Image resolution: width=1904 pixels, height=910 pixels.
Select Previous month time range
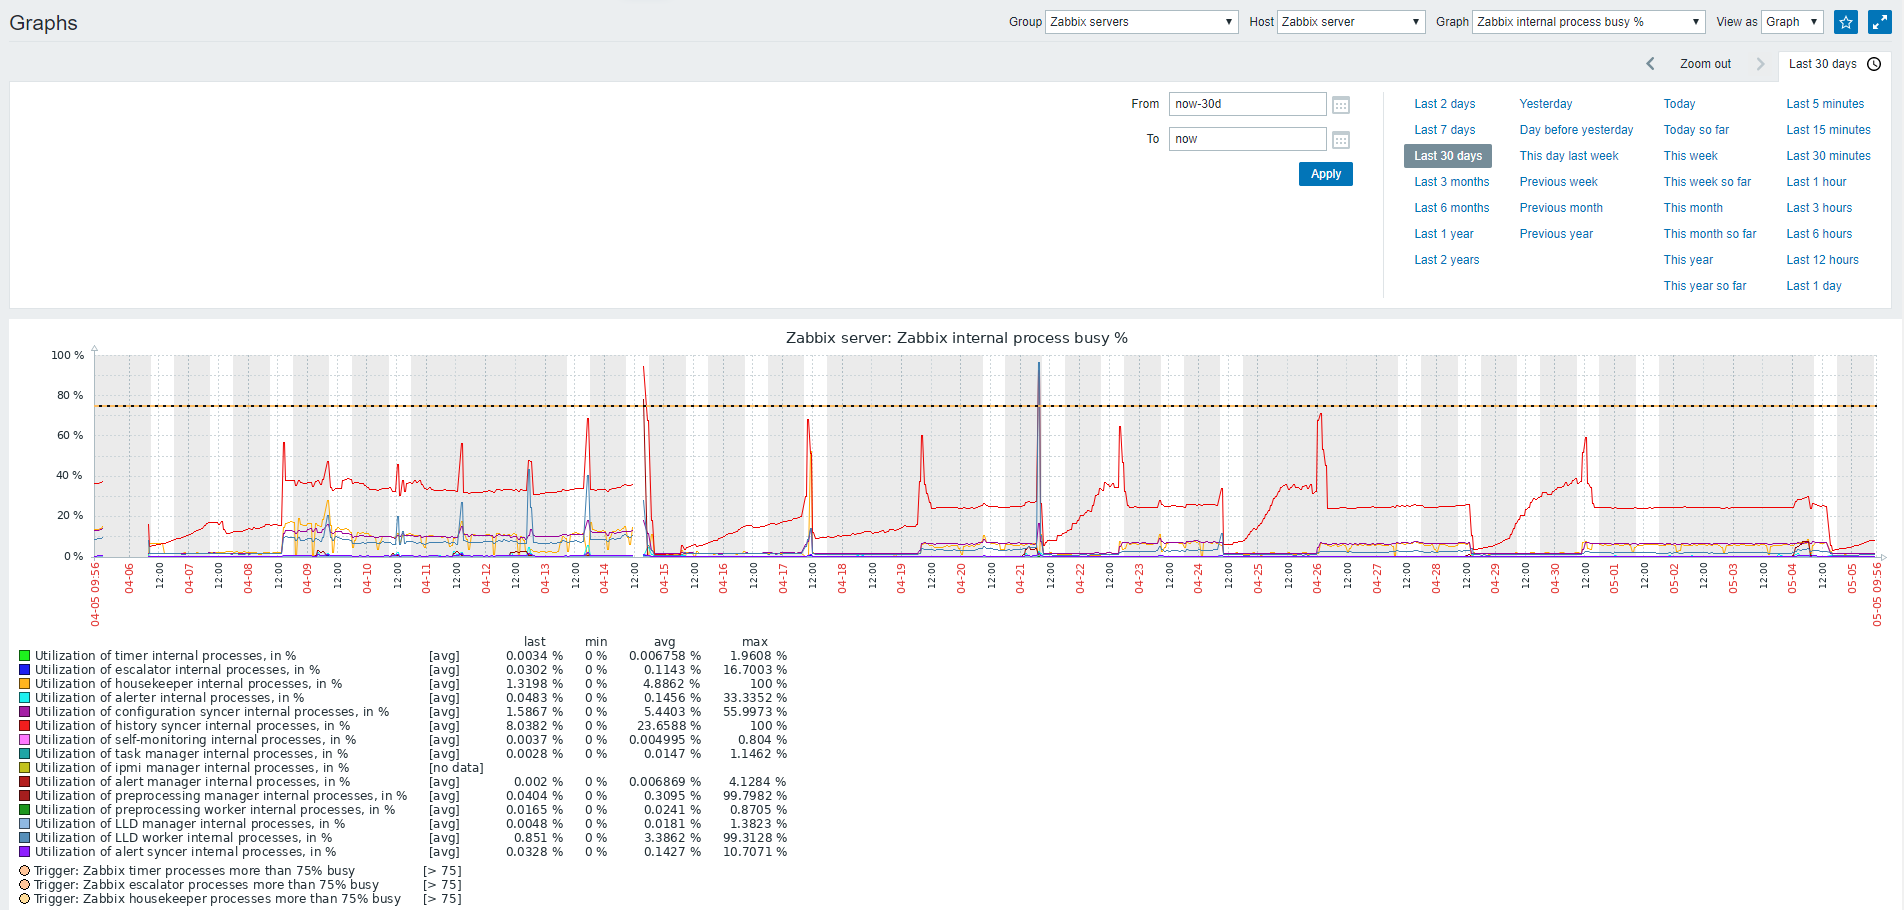click(x=1560, y=208)
